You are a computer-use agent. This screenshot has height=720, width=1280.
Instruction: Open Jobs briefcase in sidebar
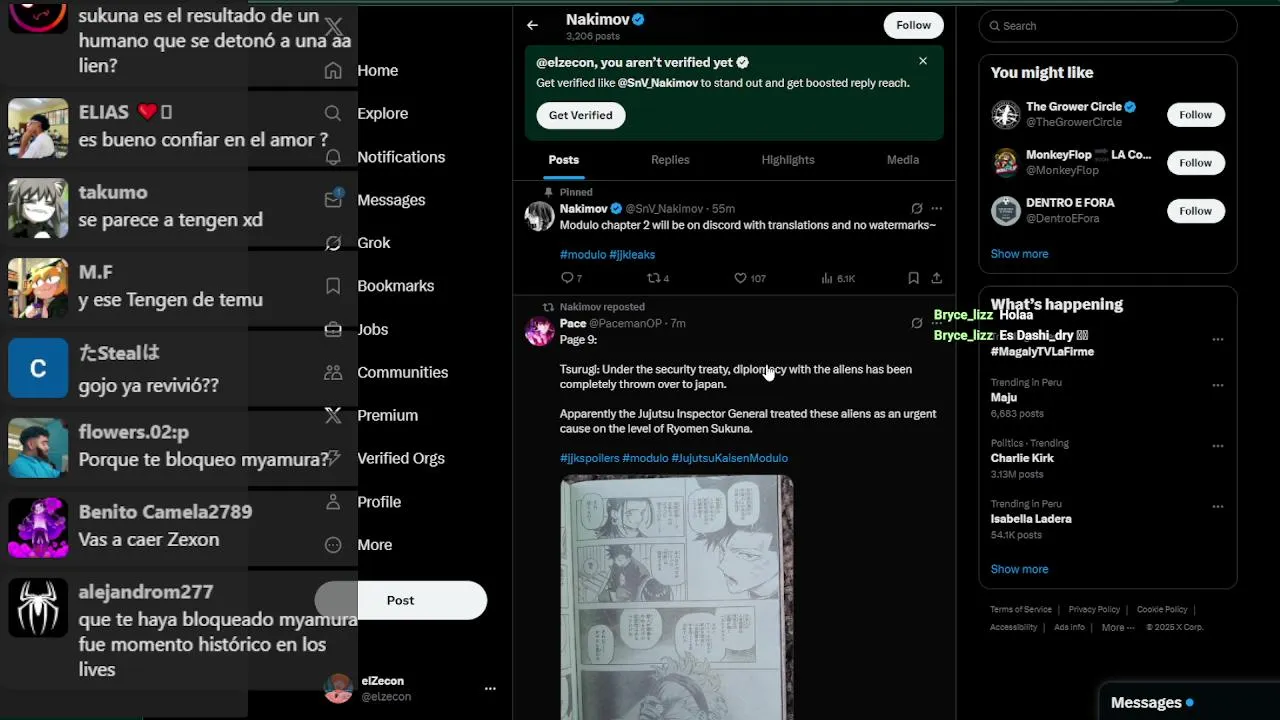[333, 329]
